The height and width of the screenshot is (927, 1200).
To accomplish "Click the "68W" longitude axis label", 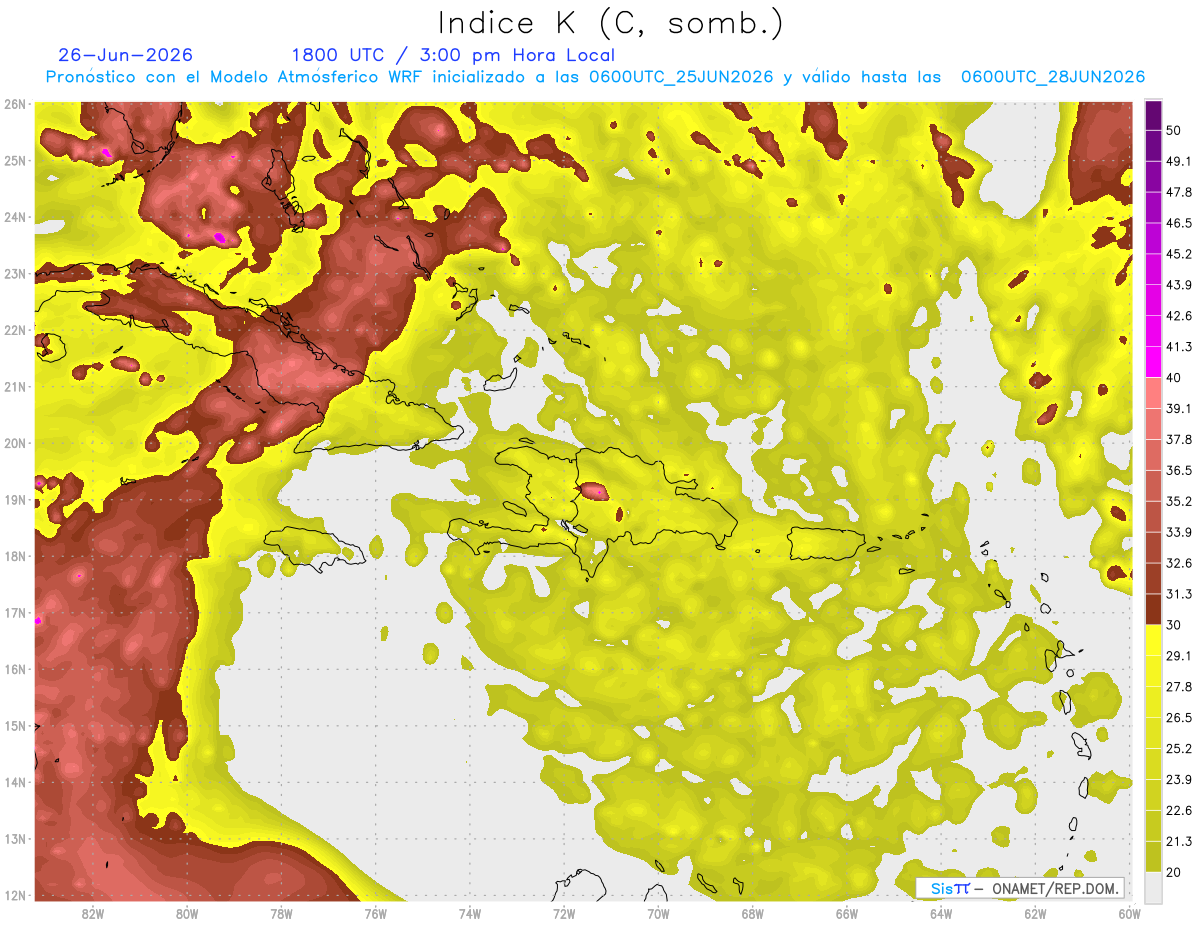I will click(752, 913).
